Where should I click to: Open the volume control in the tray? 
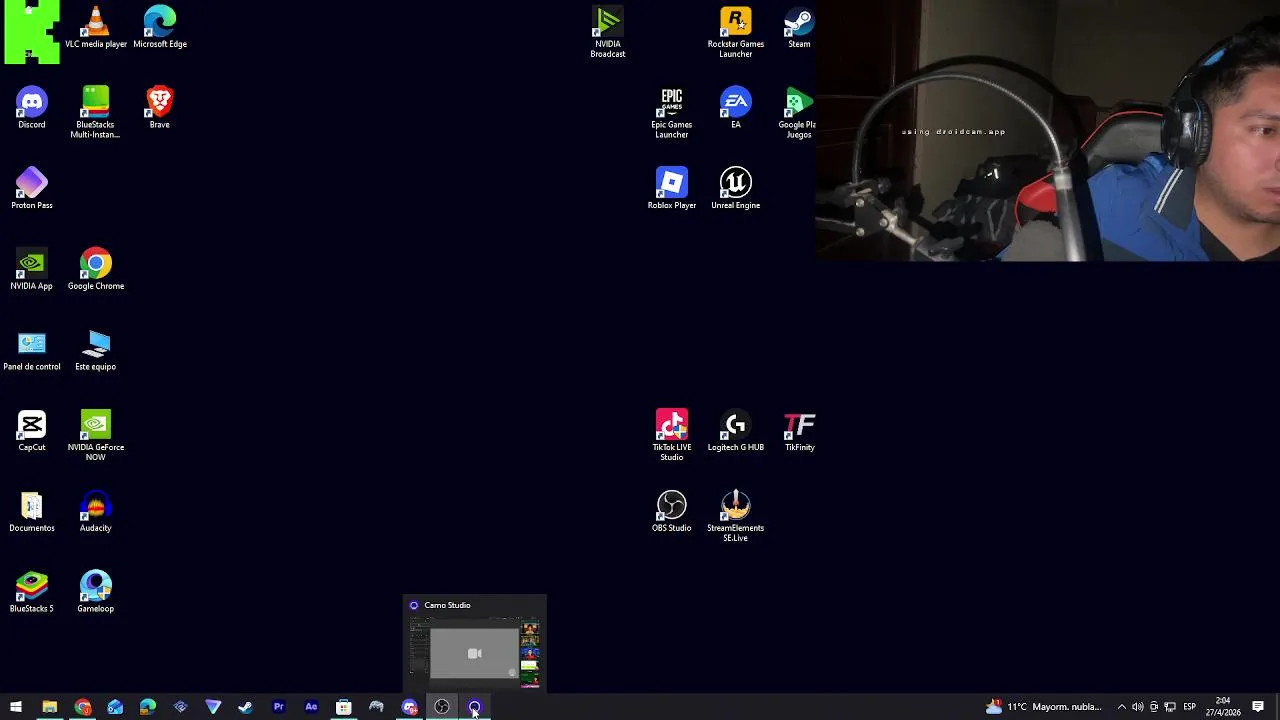pos(1137,707)
